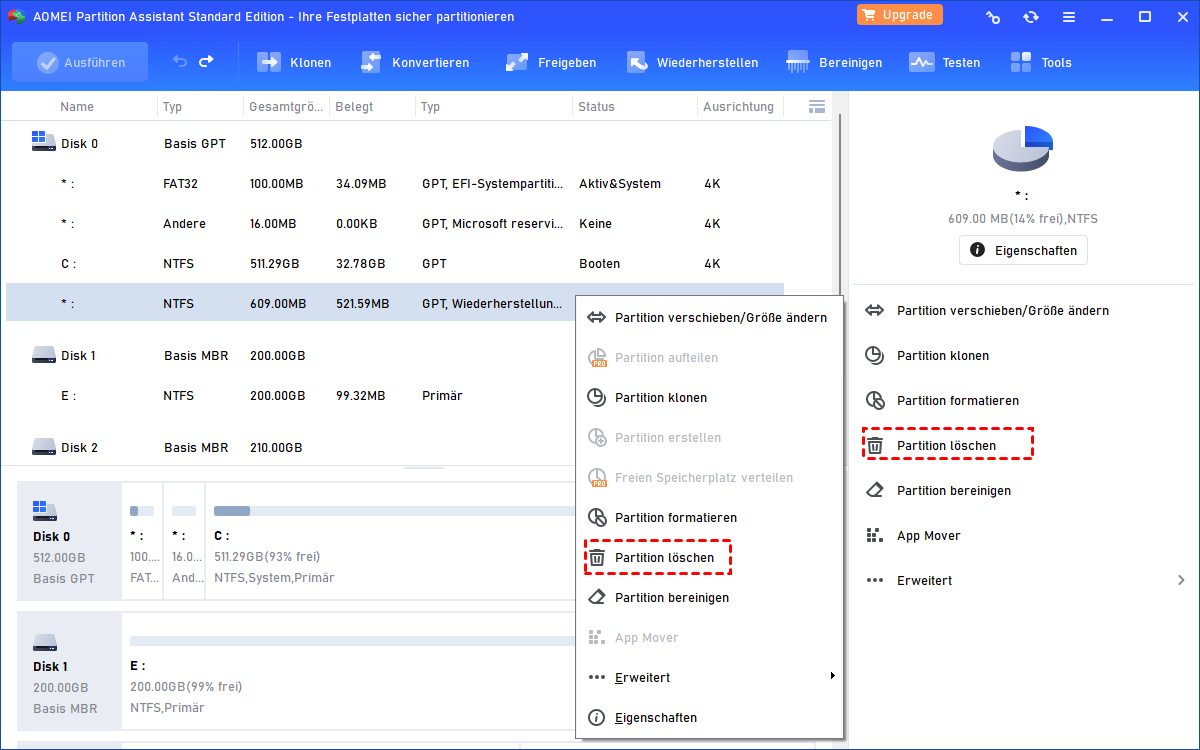Viewport: 1200px width, 750px height.
Task: Expand Erweitert submenu in context menu
Action: (x=709, y=678)
